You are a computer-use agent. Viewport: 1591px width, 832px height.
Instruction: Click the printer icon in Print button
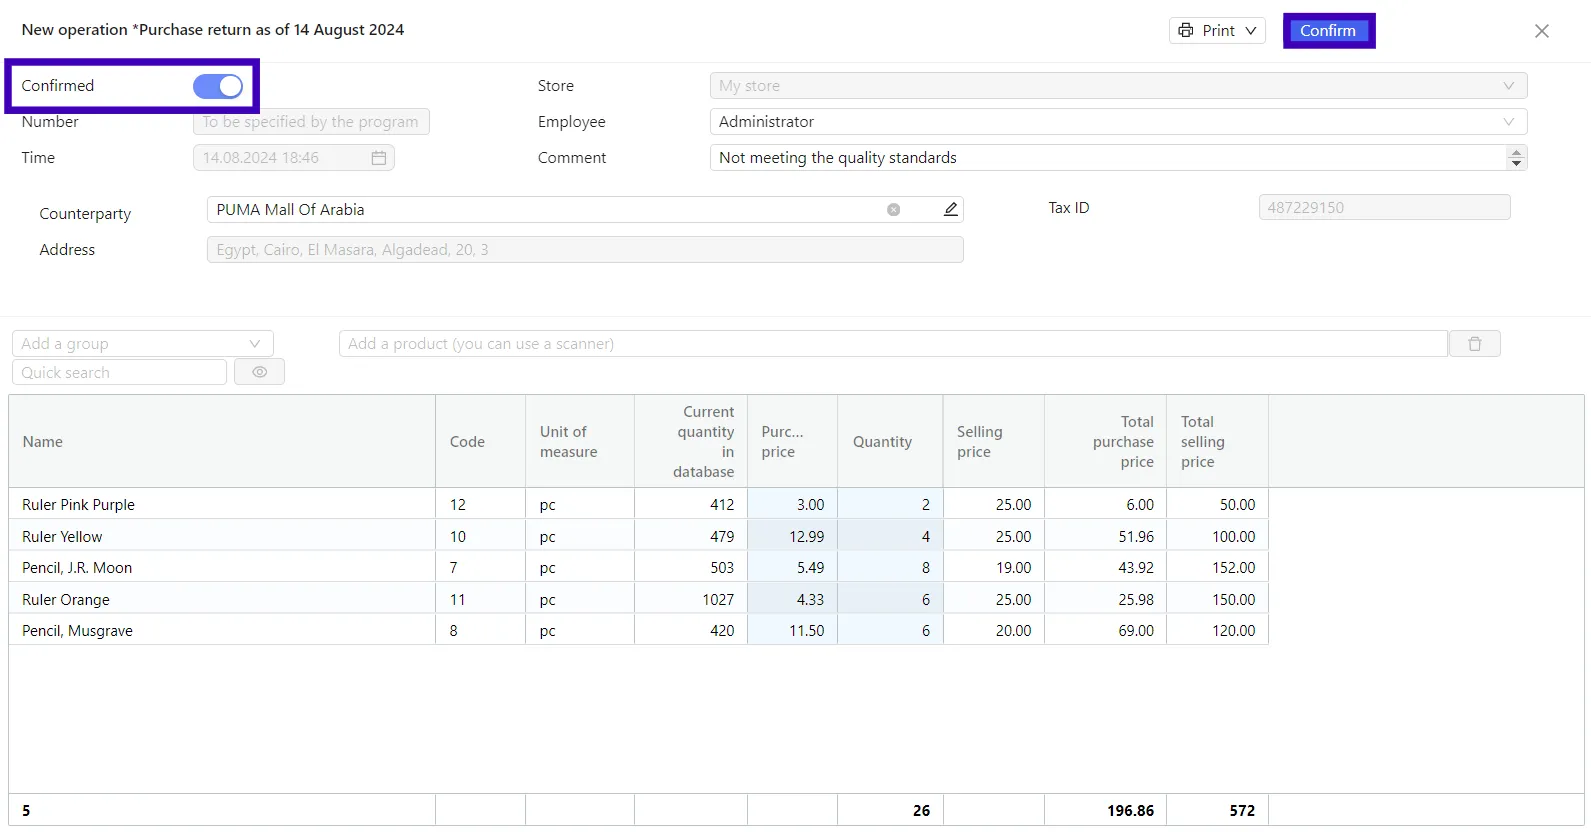coord(1185,30)
